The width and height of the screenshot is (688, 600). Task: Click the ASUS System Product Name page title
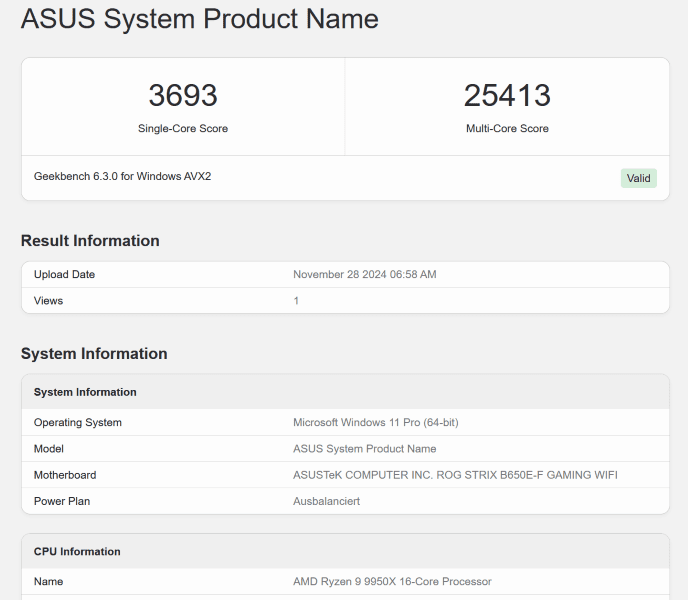200,19
